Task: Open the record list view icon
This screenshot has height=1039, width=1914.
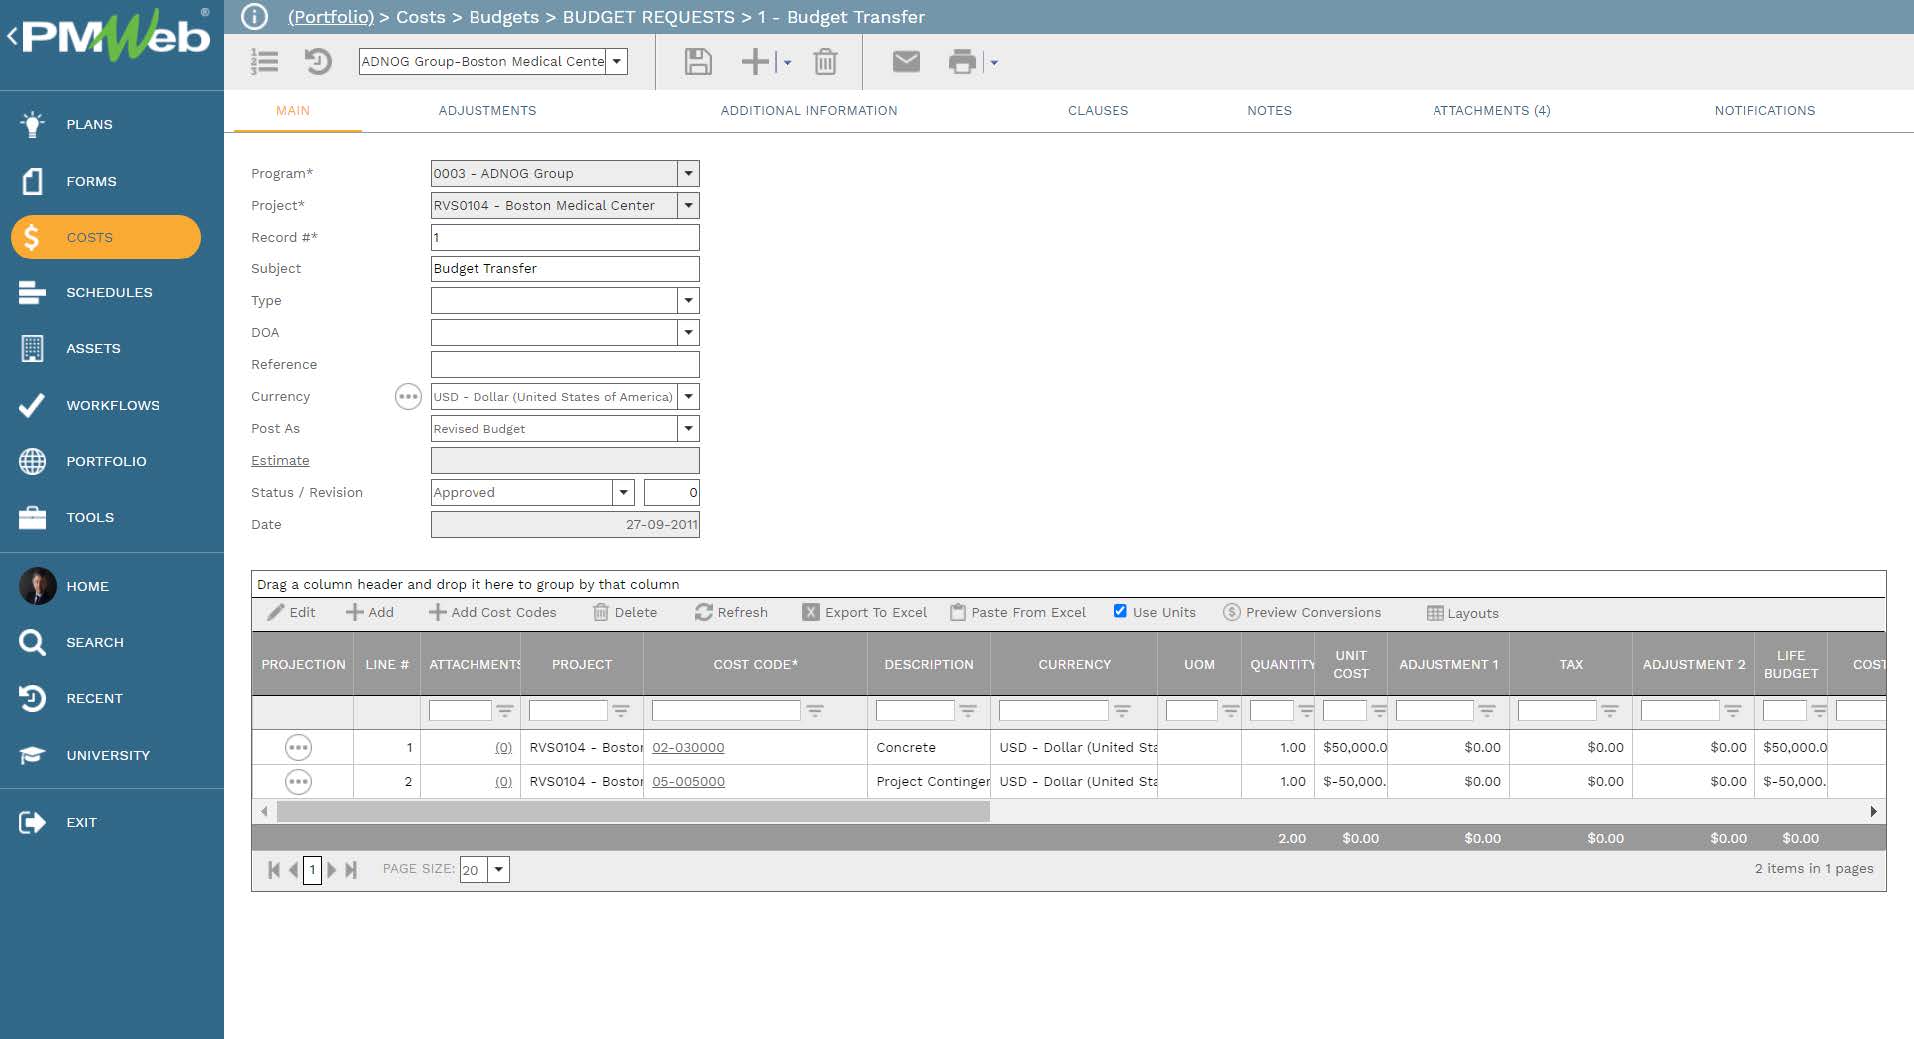Action: coord(265,62)
